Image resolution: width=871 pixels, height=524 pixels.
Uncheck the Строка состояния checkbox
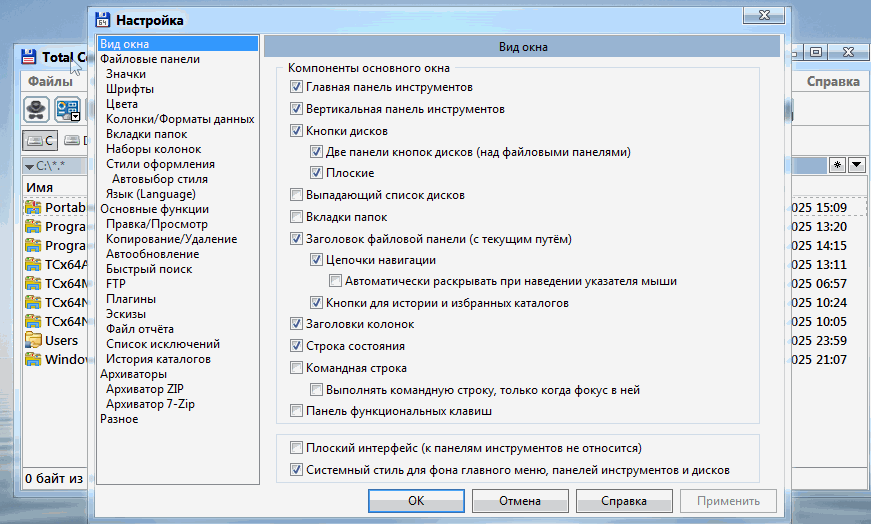pyautogui.click(x=296, y=346)
